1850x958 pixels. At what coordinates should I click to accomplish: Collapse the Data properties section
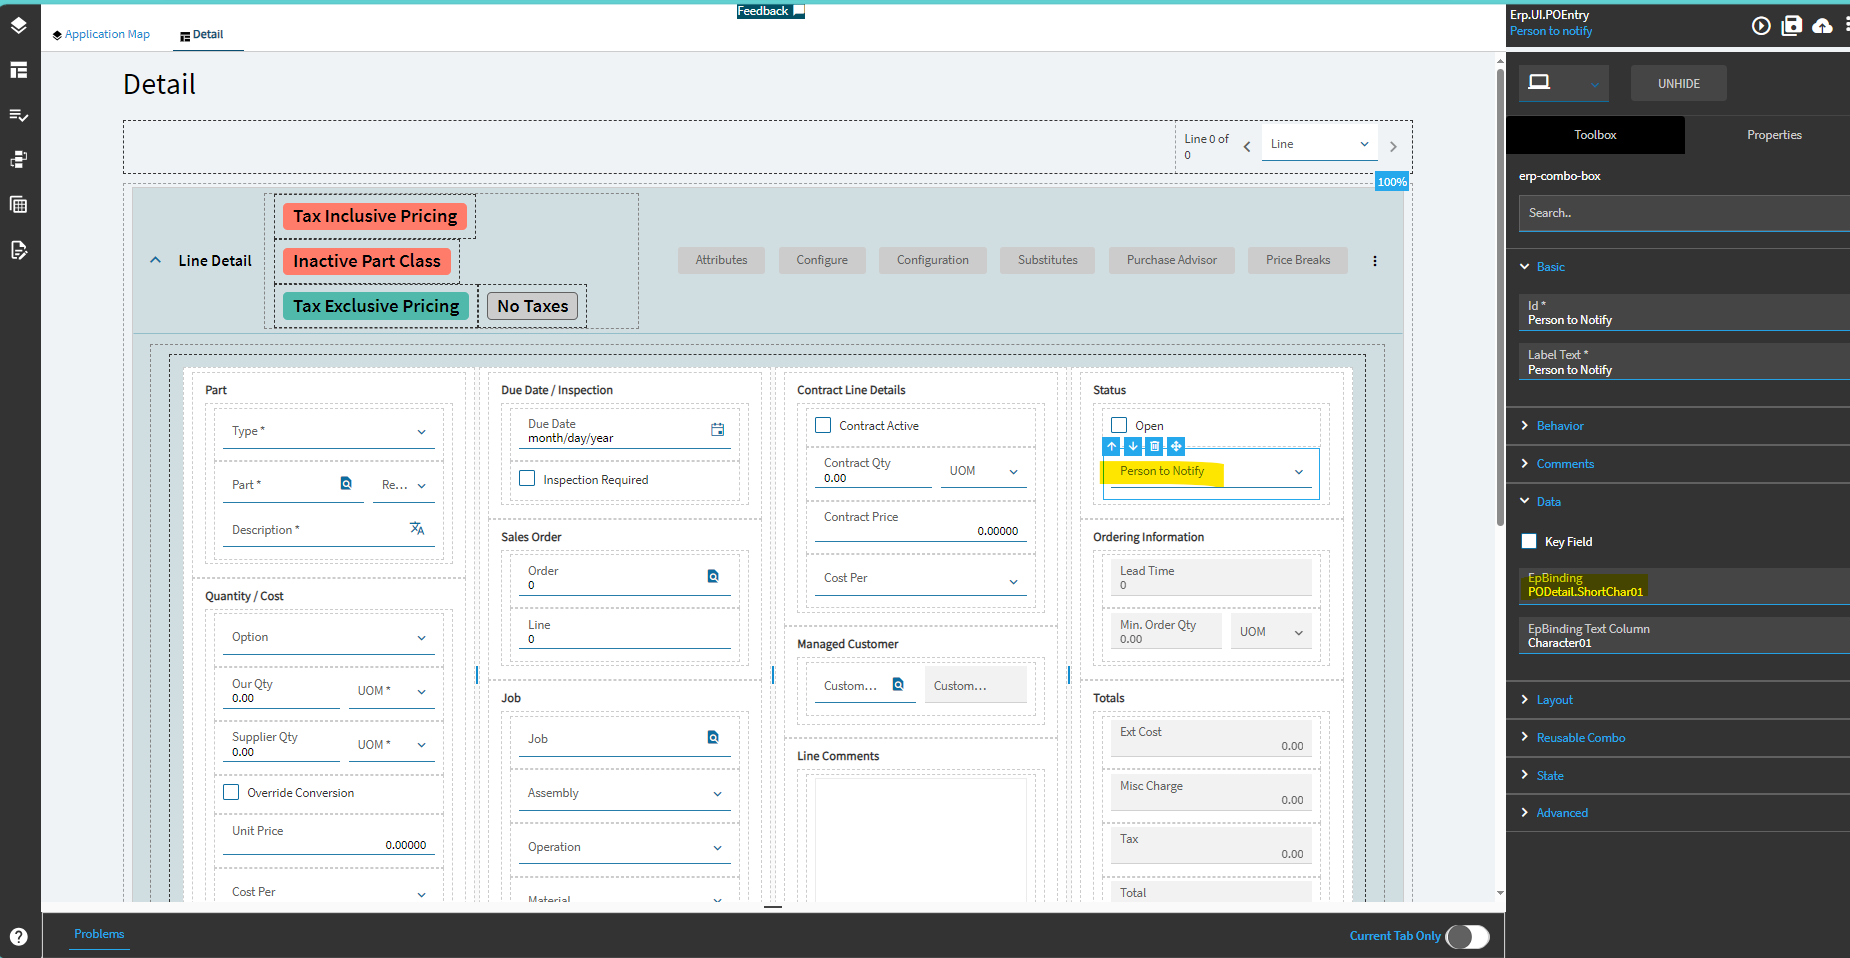point(1539,502)
